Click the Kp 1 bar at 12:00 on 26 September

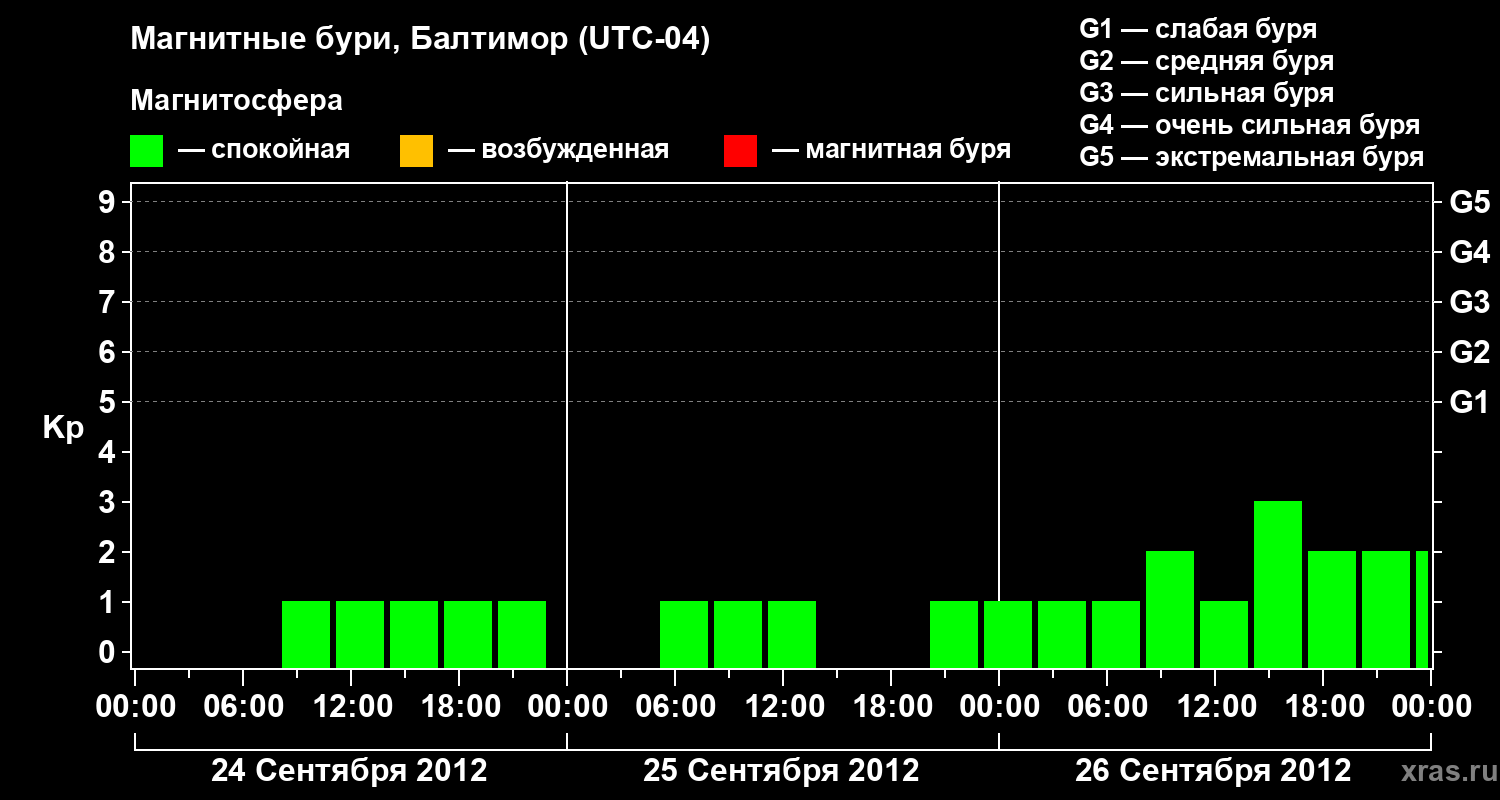(1224, 634)
